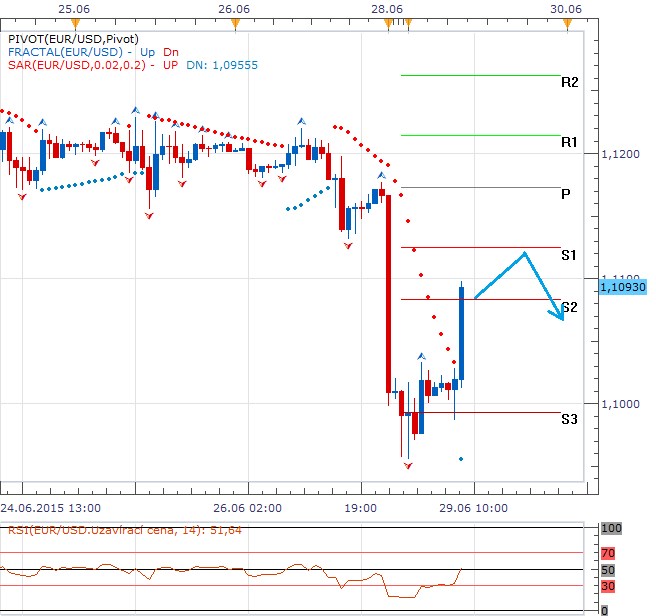Select the orange marker below 26.06

coord(232,24)
